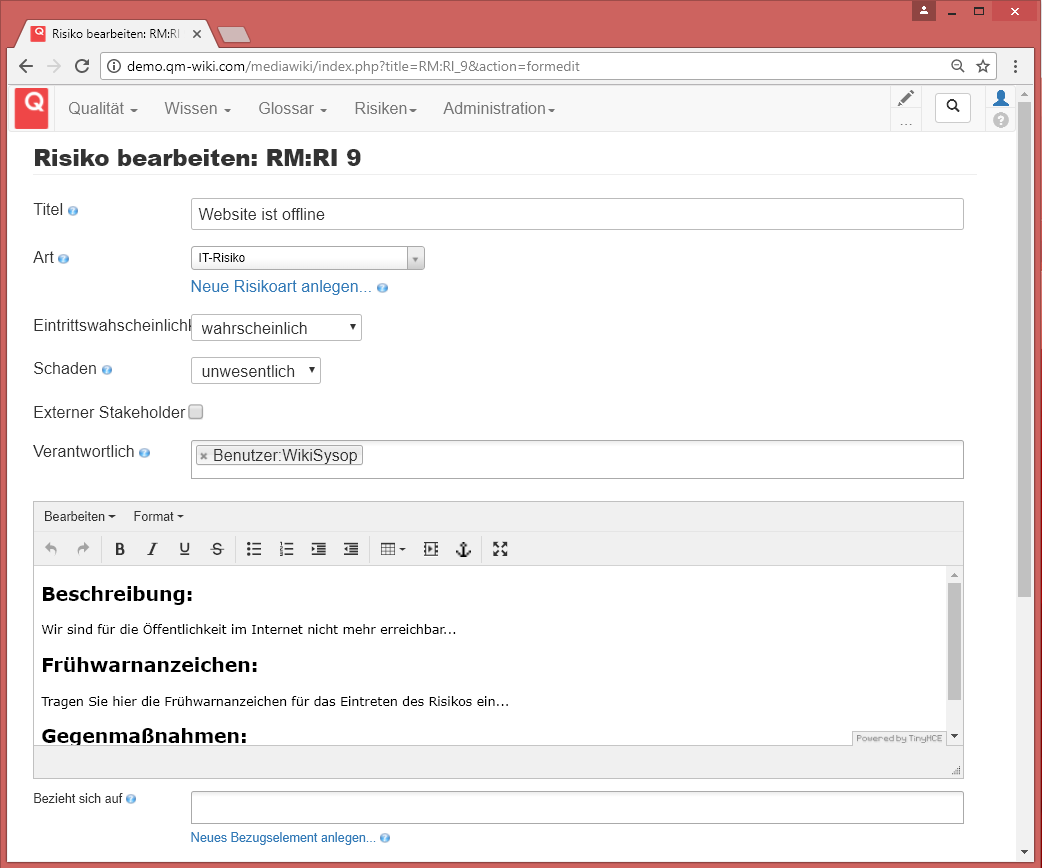Check the Externer Stakeholder checkbox
The width and height of the screenshot is (1042, 868).
coord(196,412)
